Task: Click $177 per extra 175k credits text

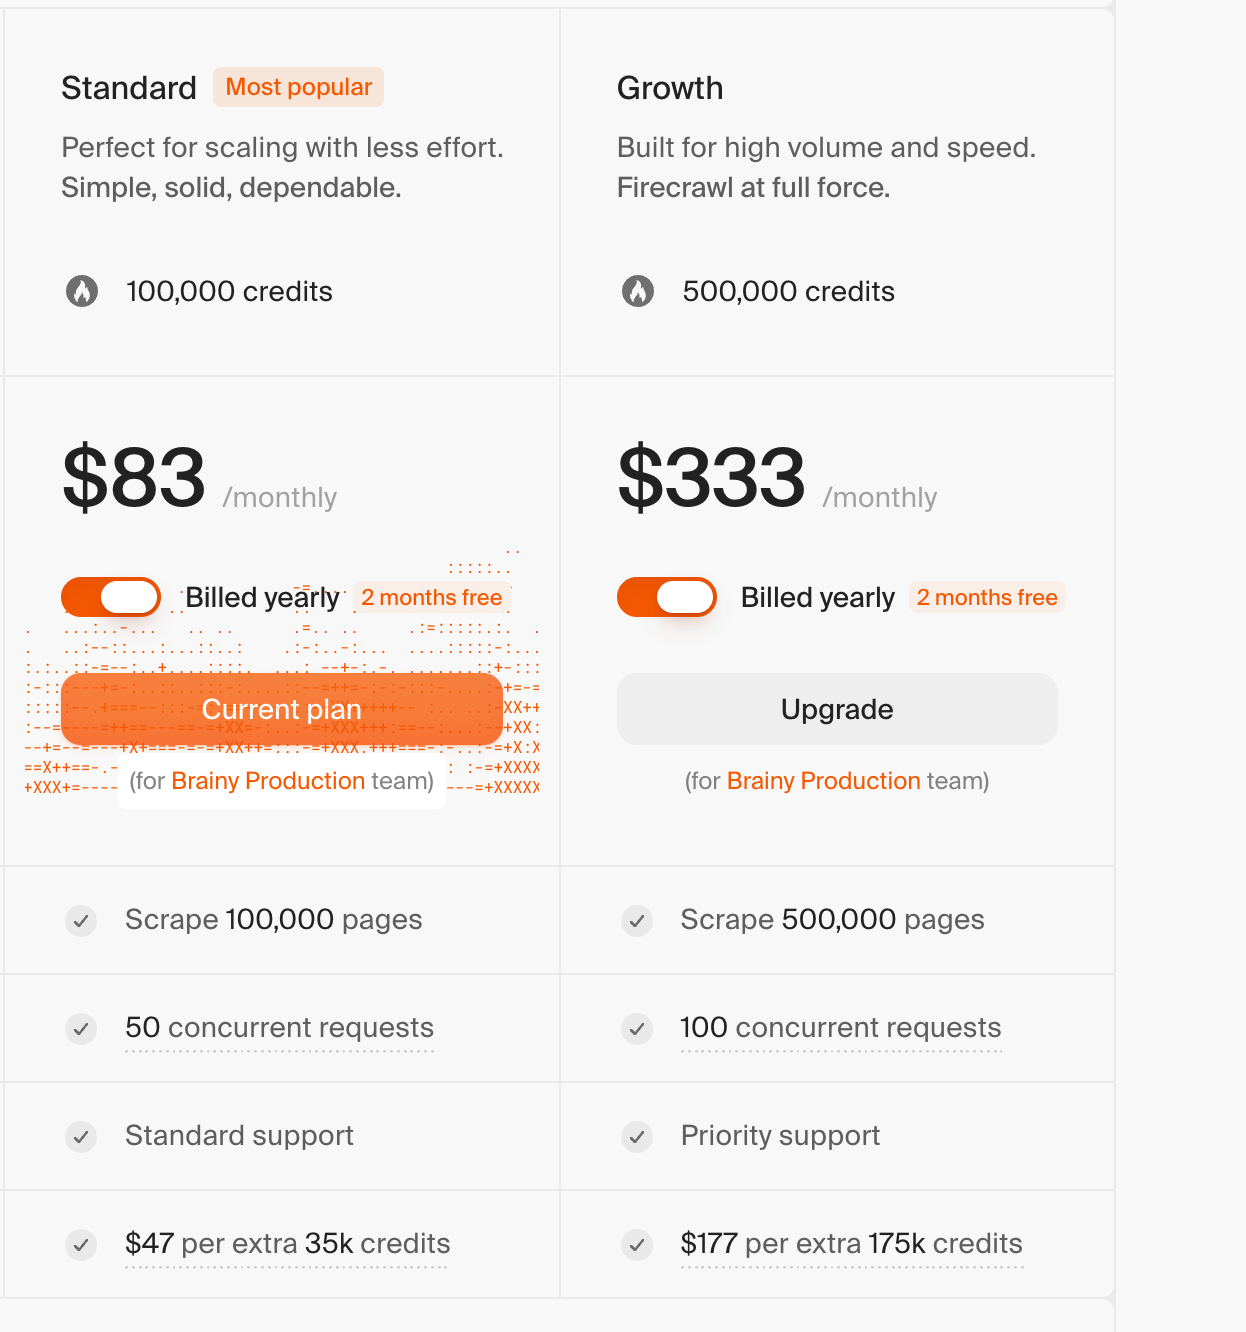Action: (851, 1244)
